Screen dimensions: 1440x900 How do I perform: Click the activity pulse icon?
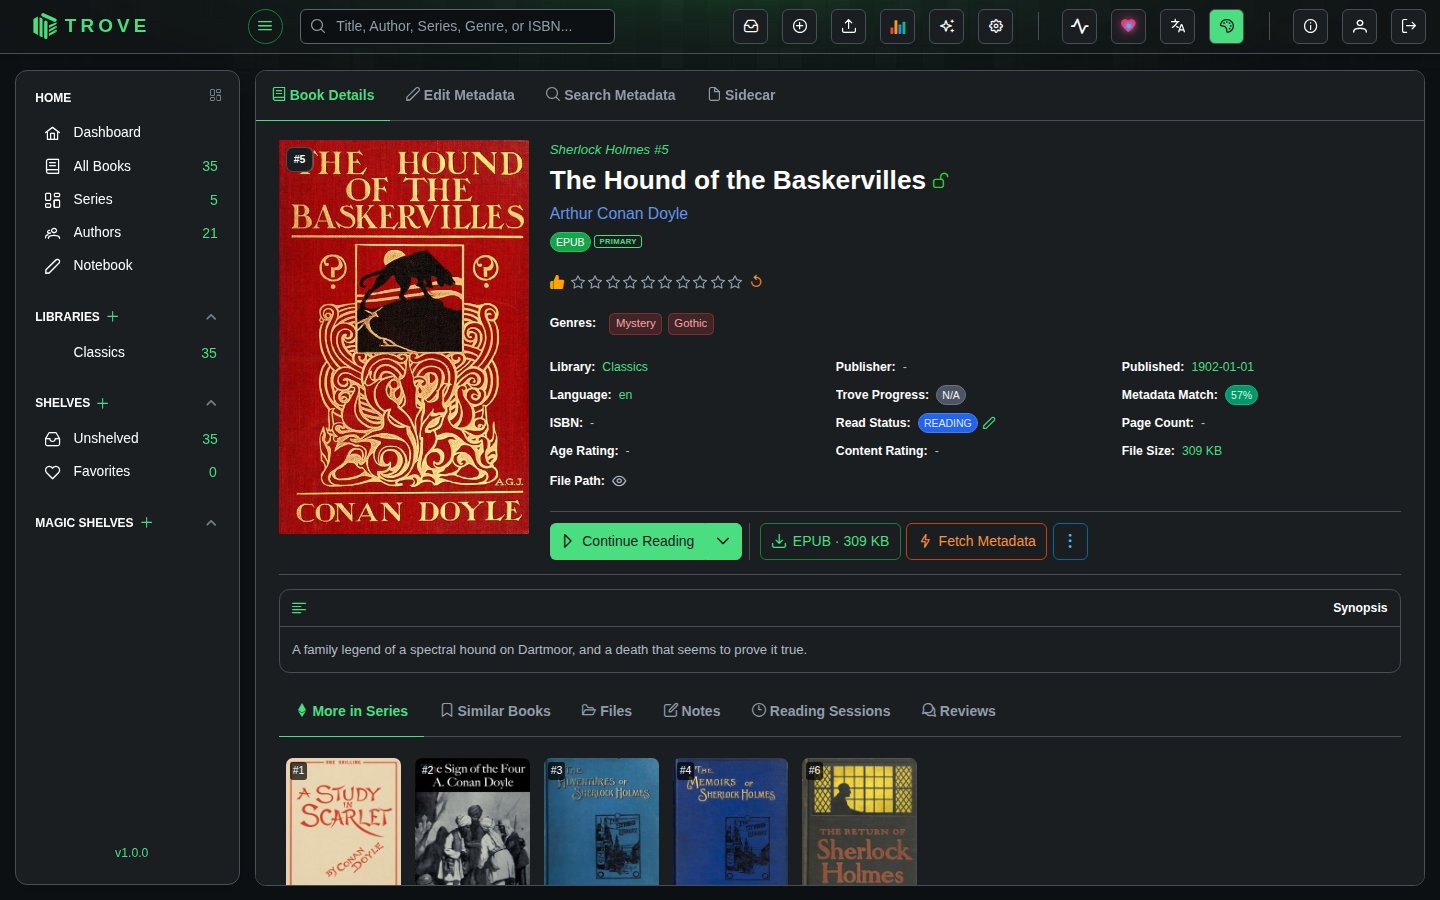coord(1080,26)
